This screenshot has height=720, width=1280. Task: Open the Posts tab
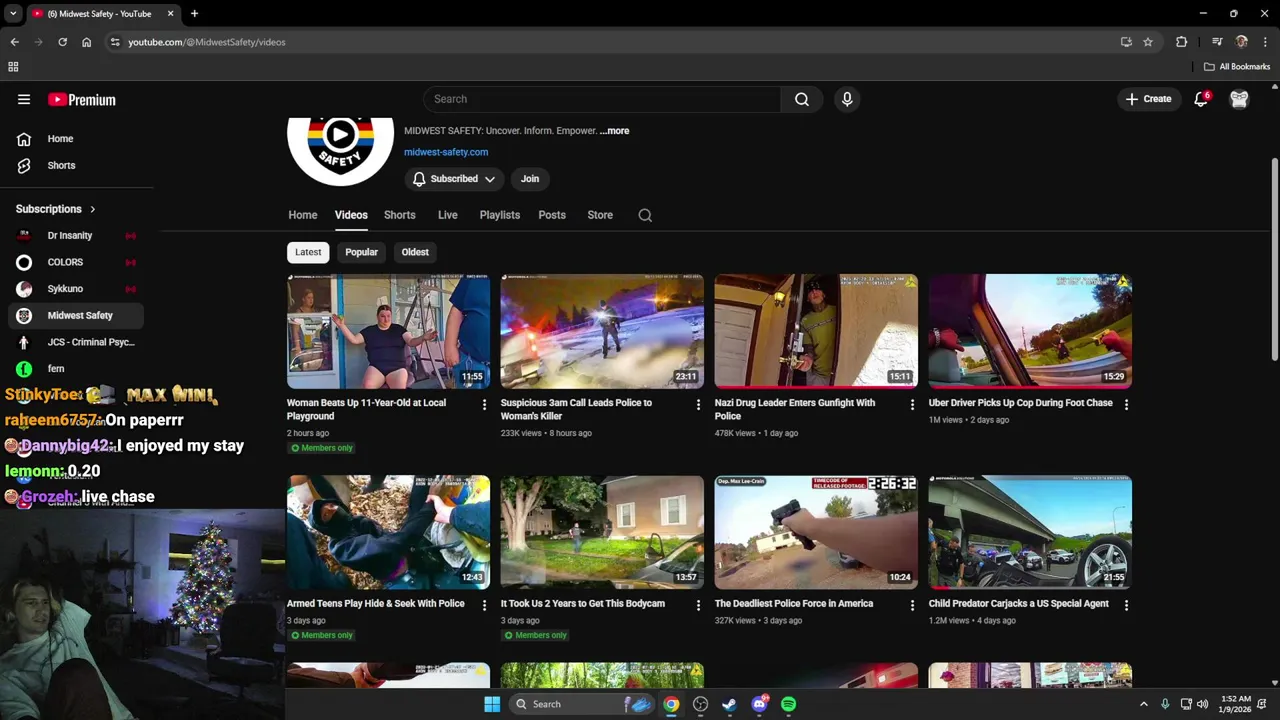click(552, 215)
